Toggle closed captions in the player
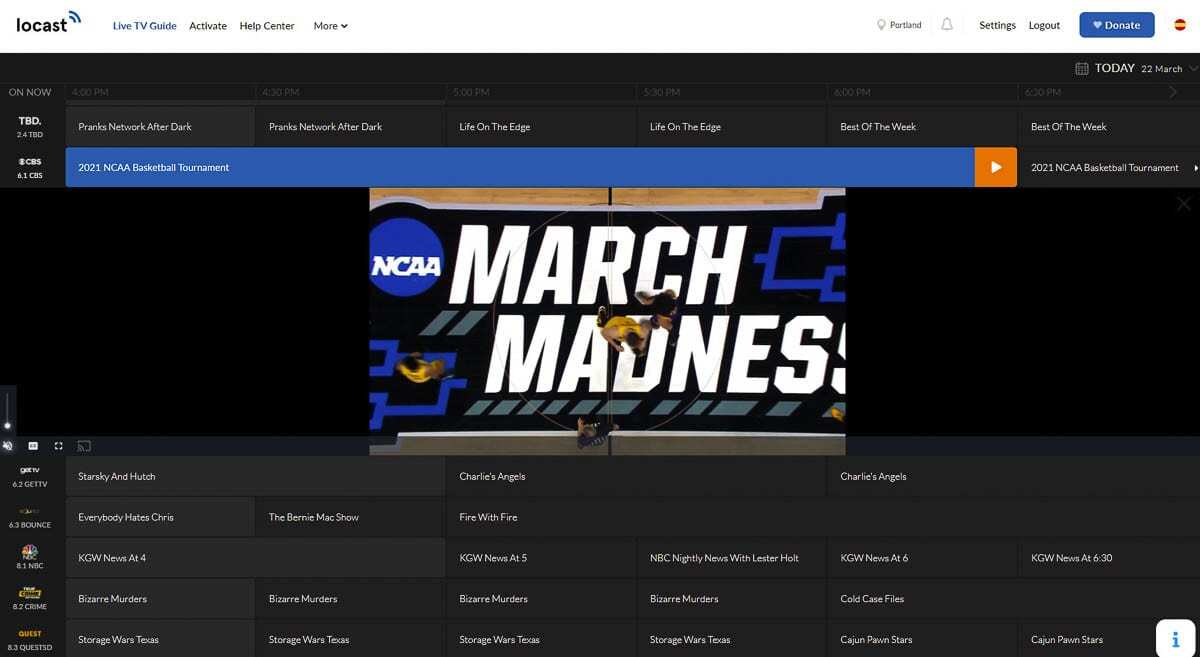The height and width of the screenshot is (657, 1200). pos(33,446)
